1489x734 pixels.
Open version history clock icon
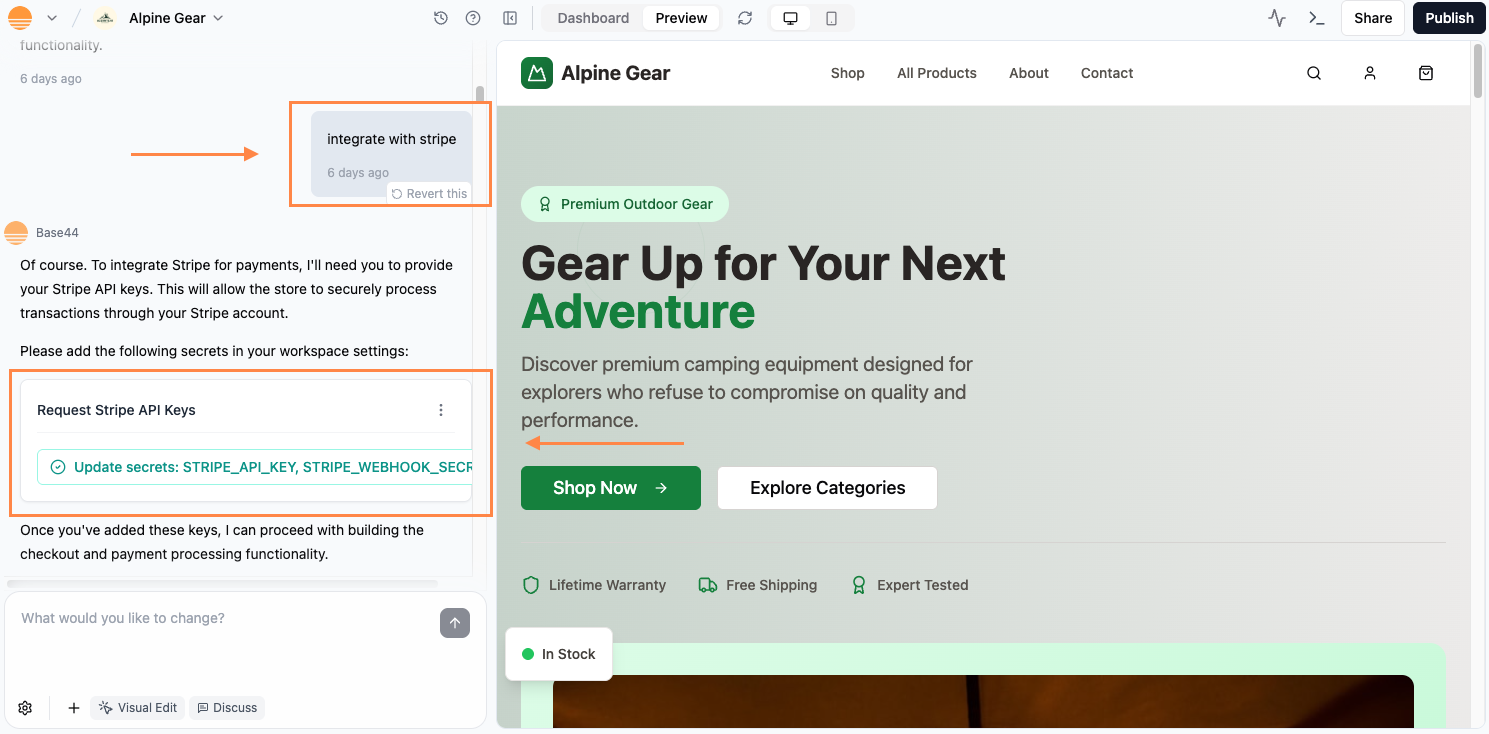441,18
